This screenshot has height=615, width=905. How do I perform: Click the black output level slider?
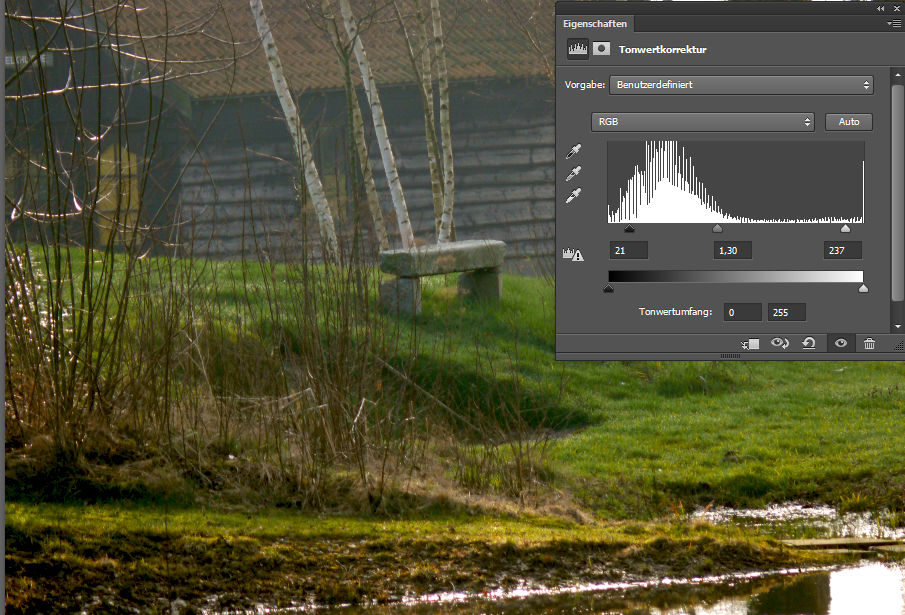click(608, 288)
